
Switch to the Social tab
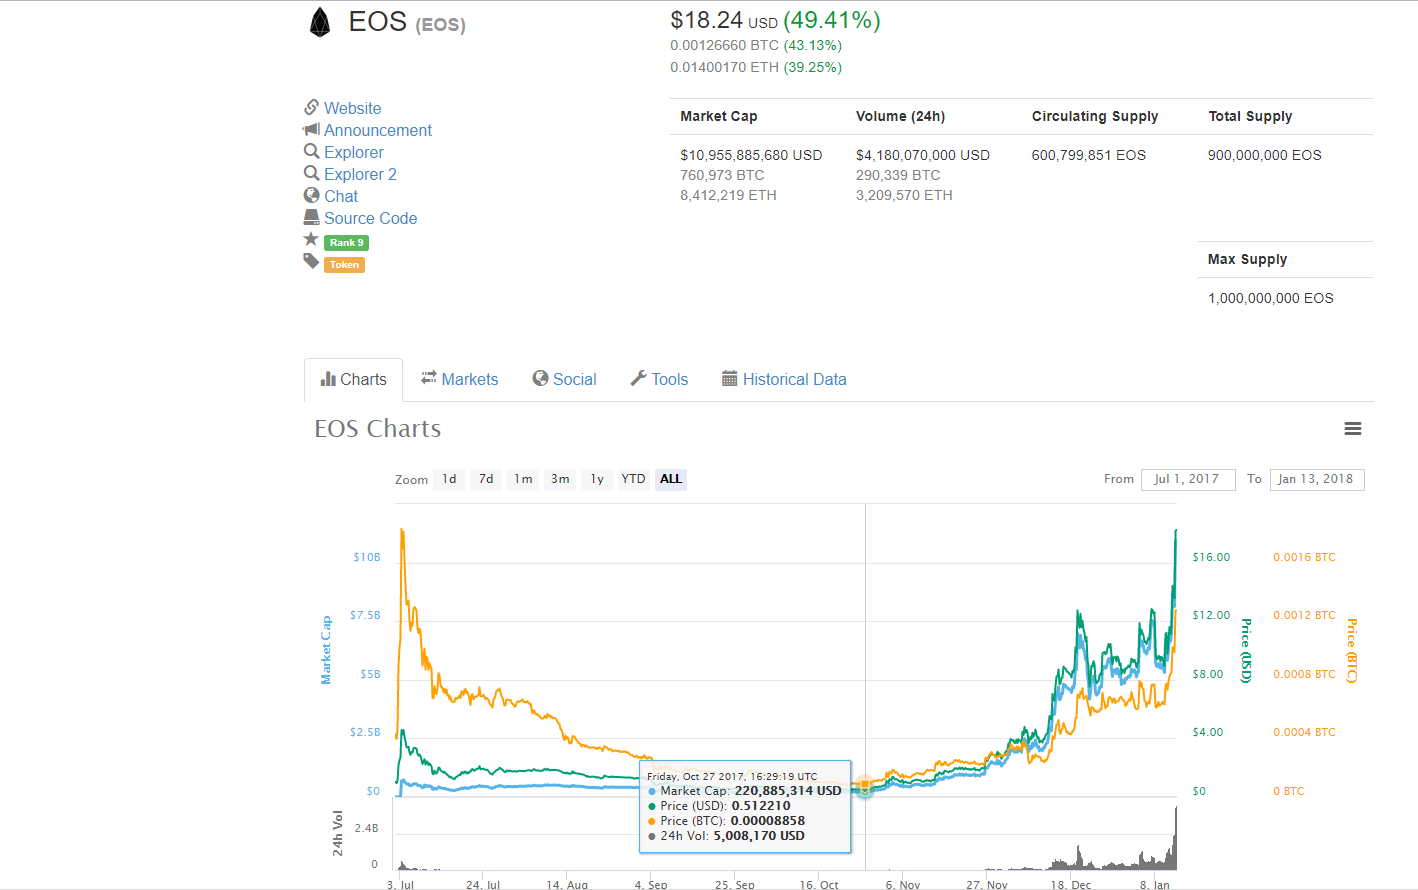click(x=564, y=379)
